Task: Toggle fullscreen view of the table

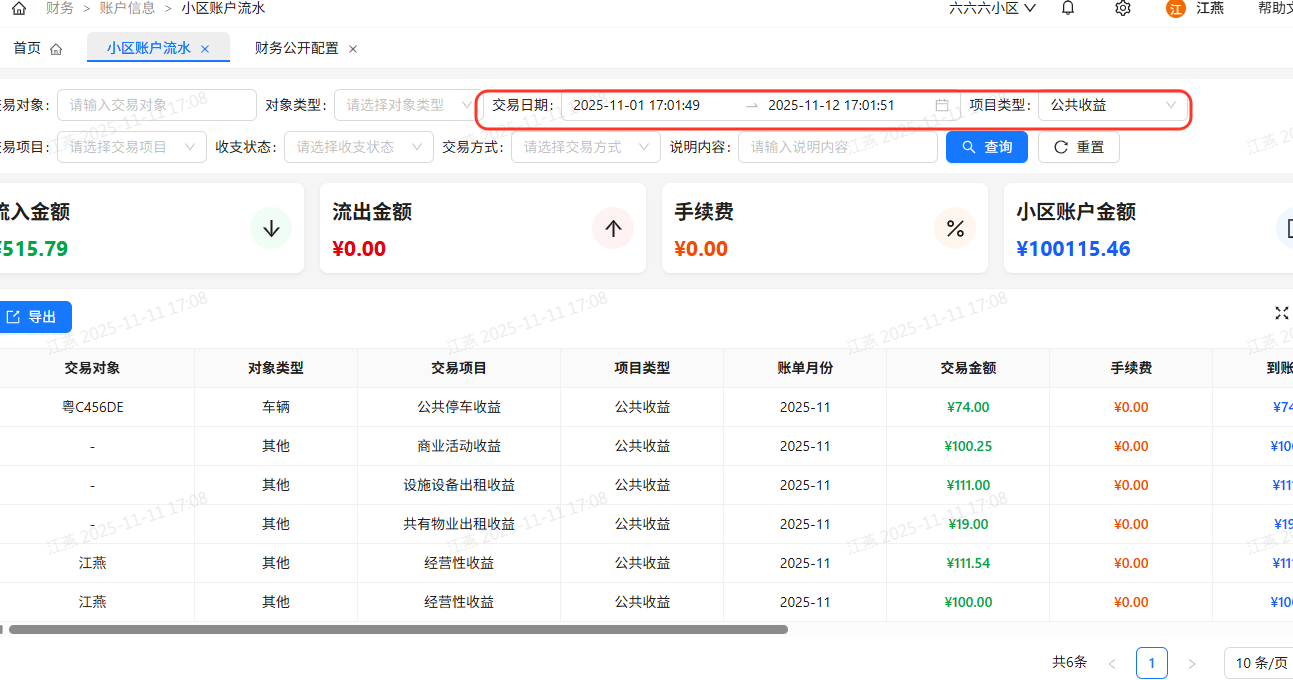Action: point(1281,314)
